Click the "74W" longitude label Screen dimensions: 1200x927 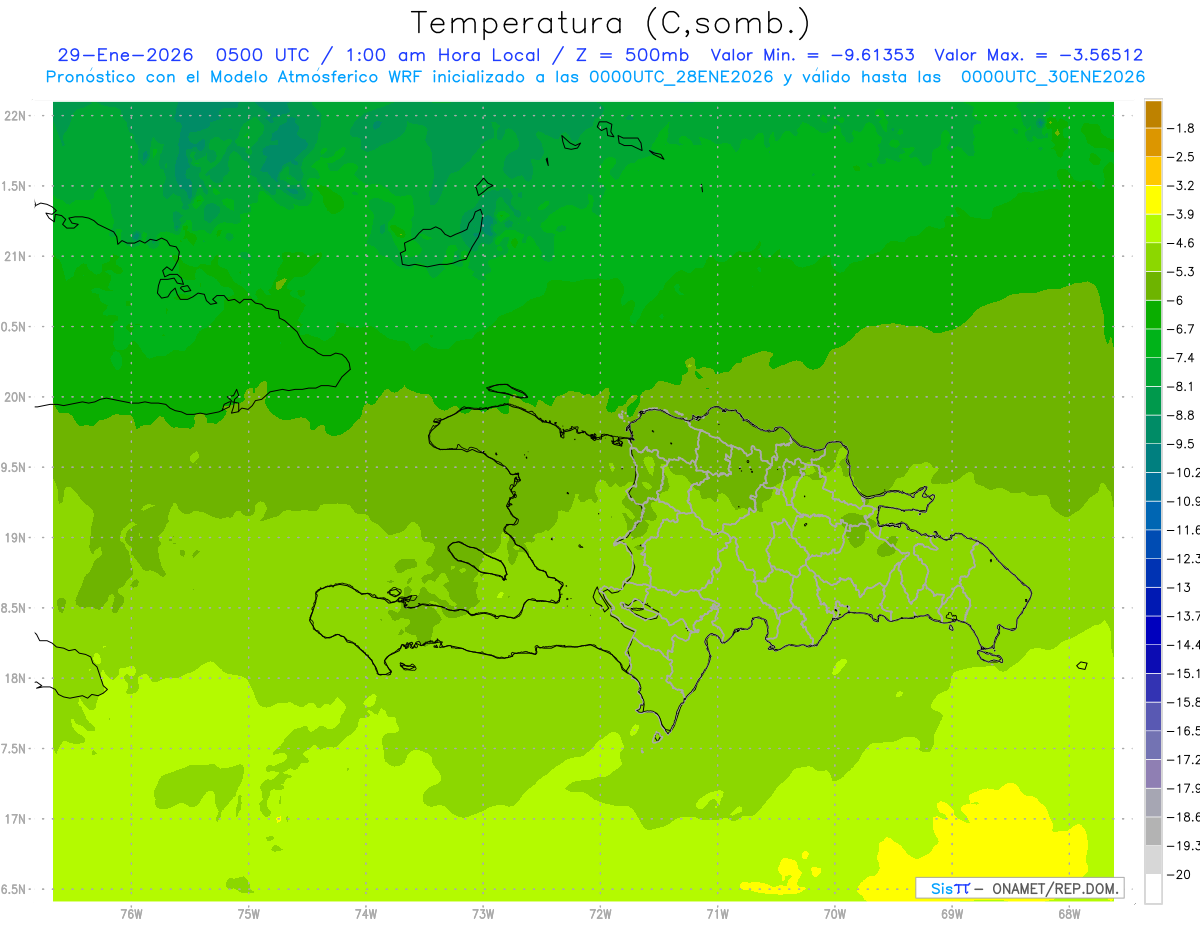(x=365, y=914)
